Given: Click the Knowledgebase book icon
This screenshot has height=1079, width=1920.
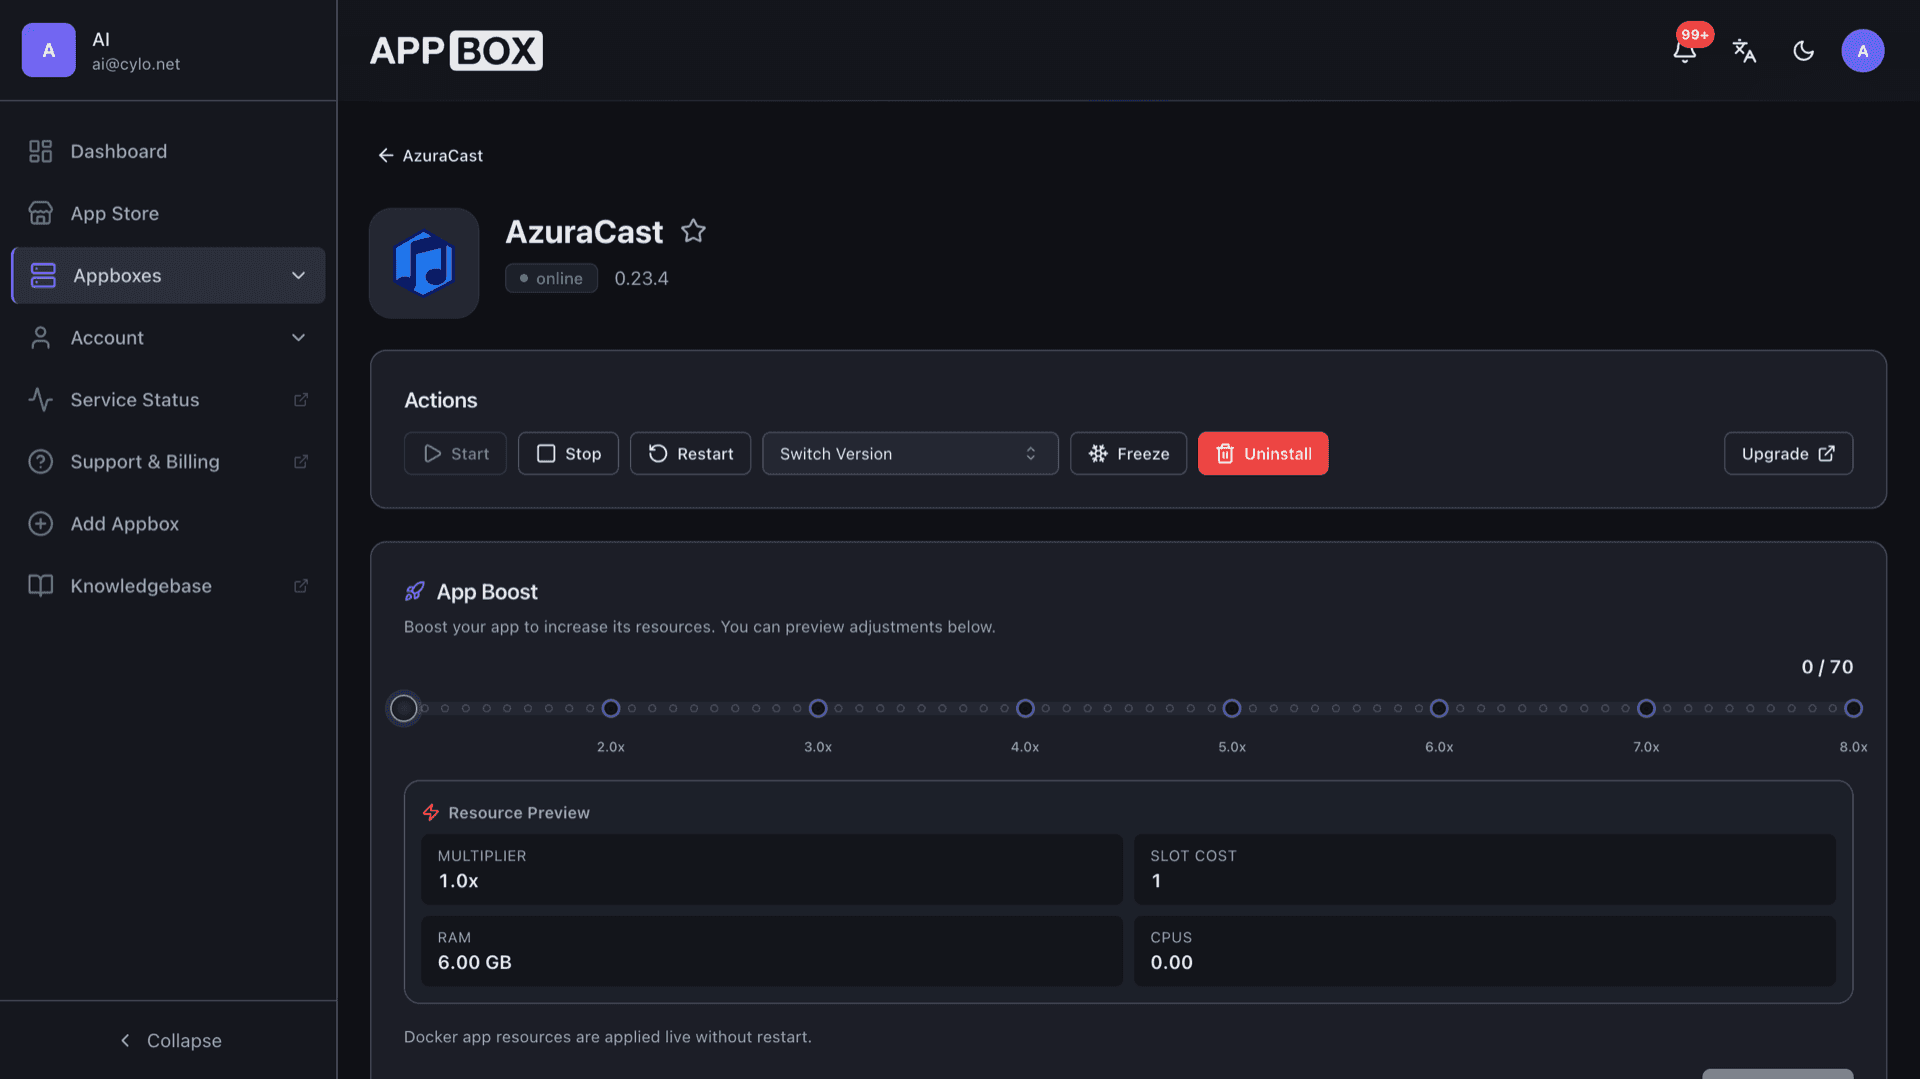Looking at the screenshot, I should pos(40,585).
